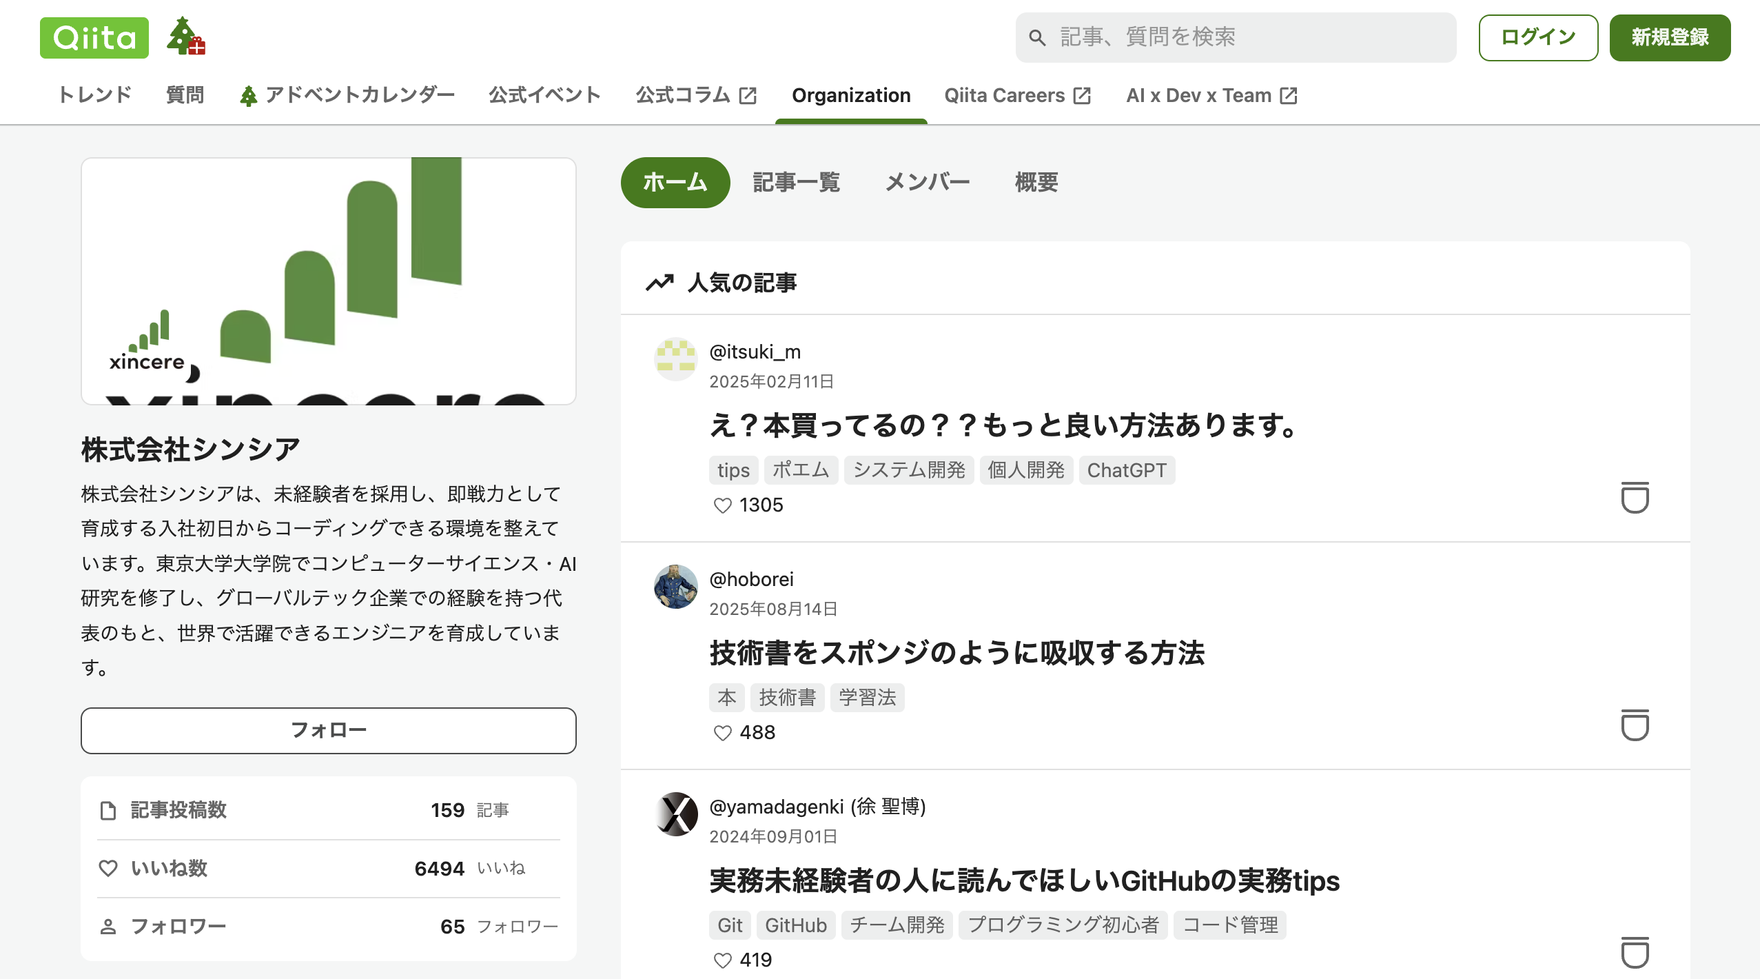Stock the 技術書をスポンジ article via bookmark icon
Image resolution: width=1760 pixels, height=979 pixels.
[1634, 725]
